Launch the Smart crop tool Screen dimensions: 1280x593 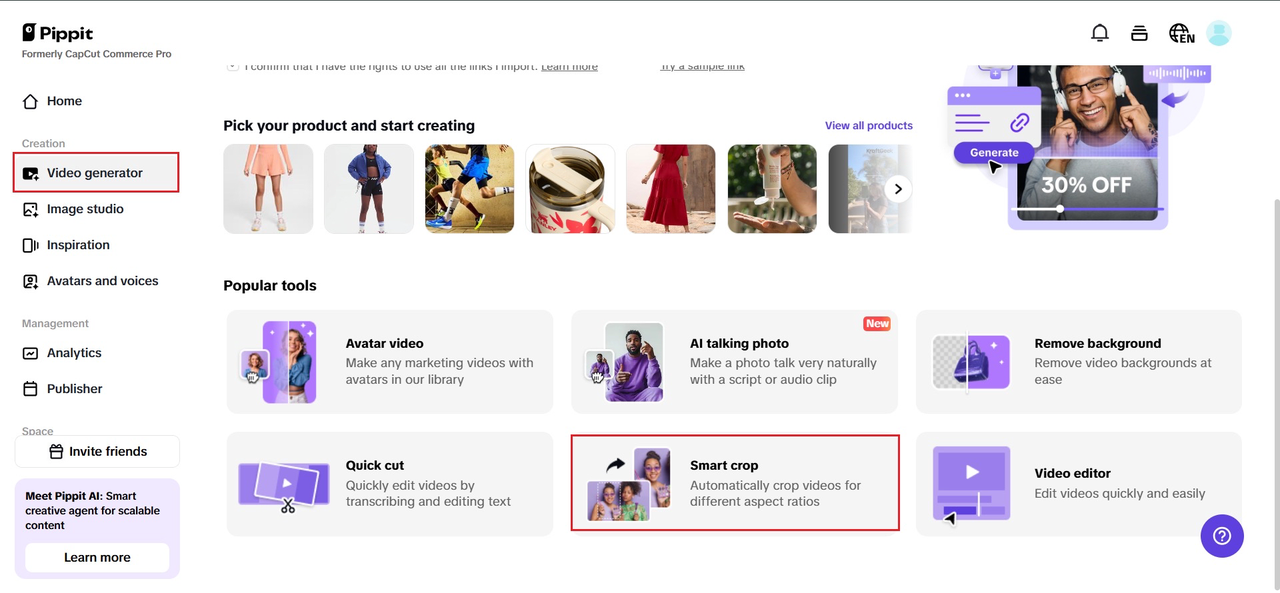(735, 483)
